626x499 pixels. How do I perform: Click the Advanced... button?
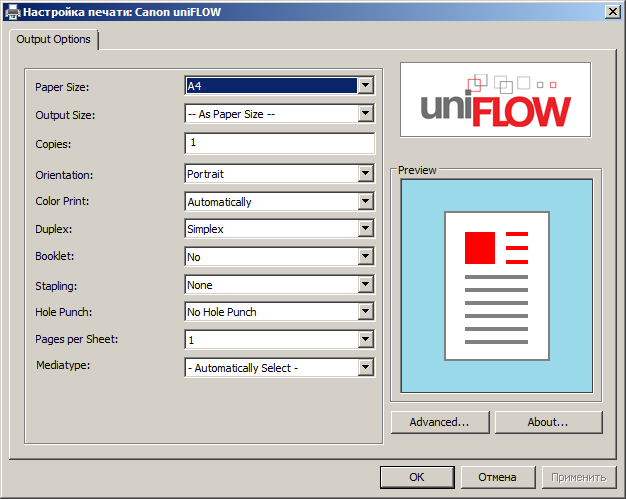coord(440,422)
